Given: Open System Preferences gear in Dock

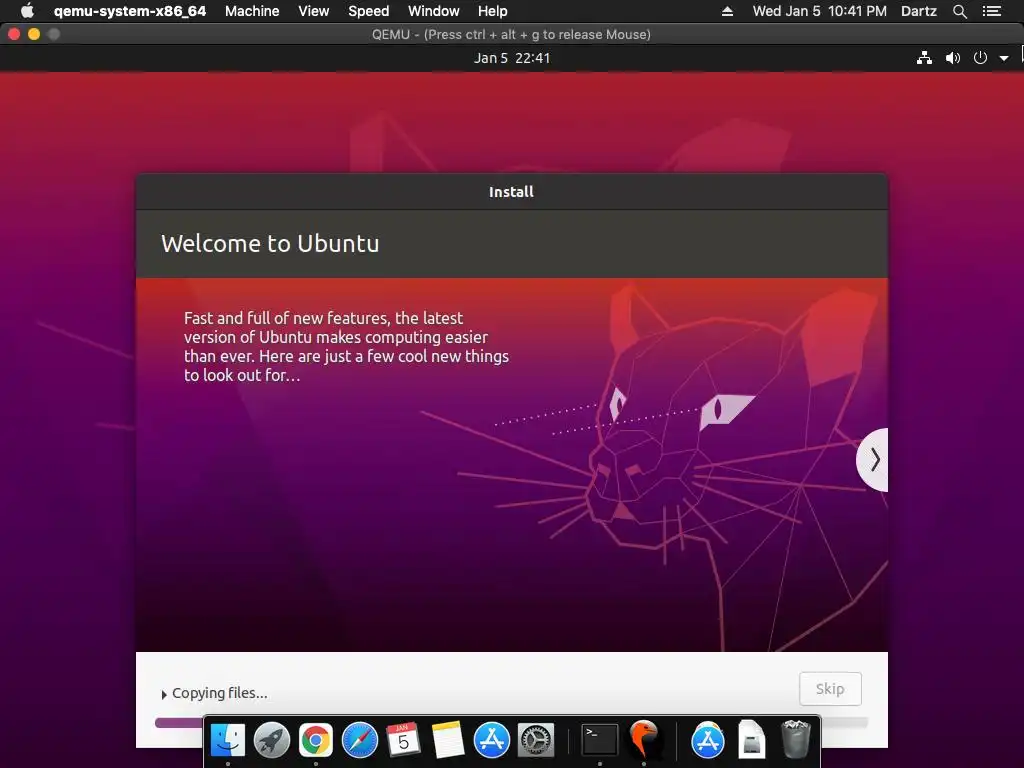Looking at the screenshot, I should [x=536, y=741].
